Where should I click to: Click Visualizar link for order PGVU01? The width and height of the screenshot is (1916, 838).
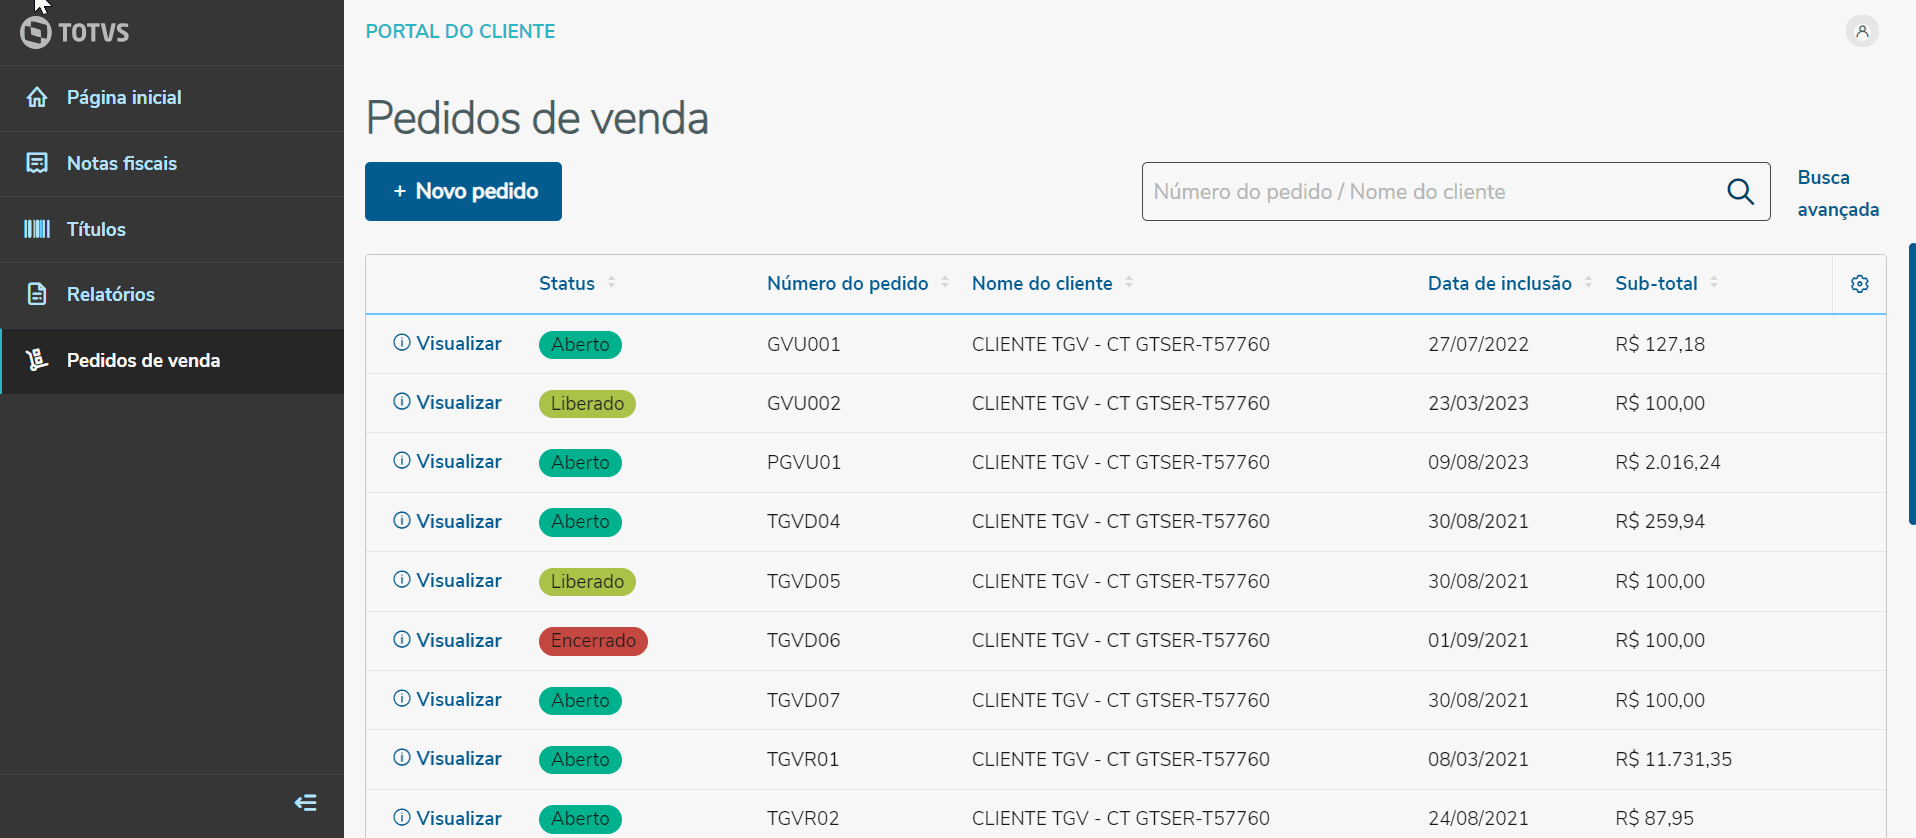[459, 461]
